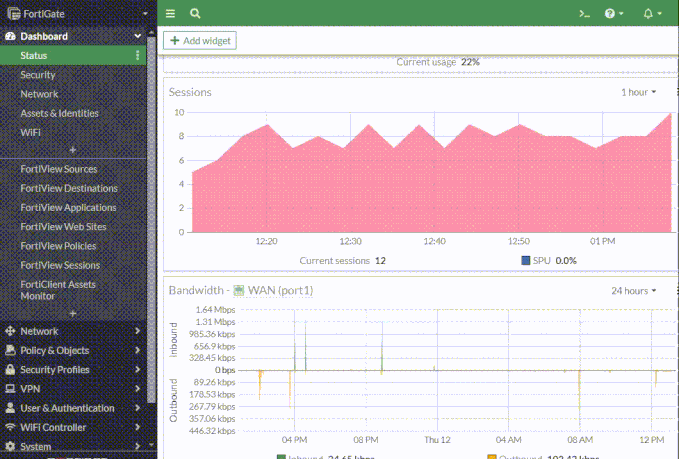Open the notifications bell menu
Screen dimensions: 679x459
point(650,14)
